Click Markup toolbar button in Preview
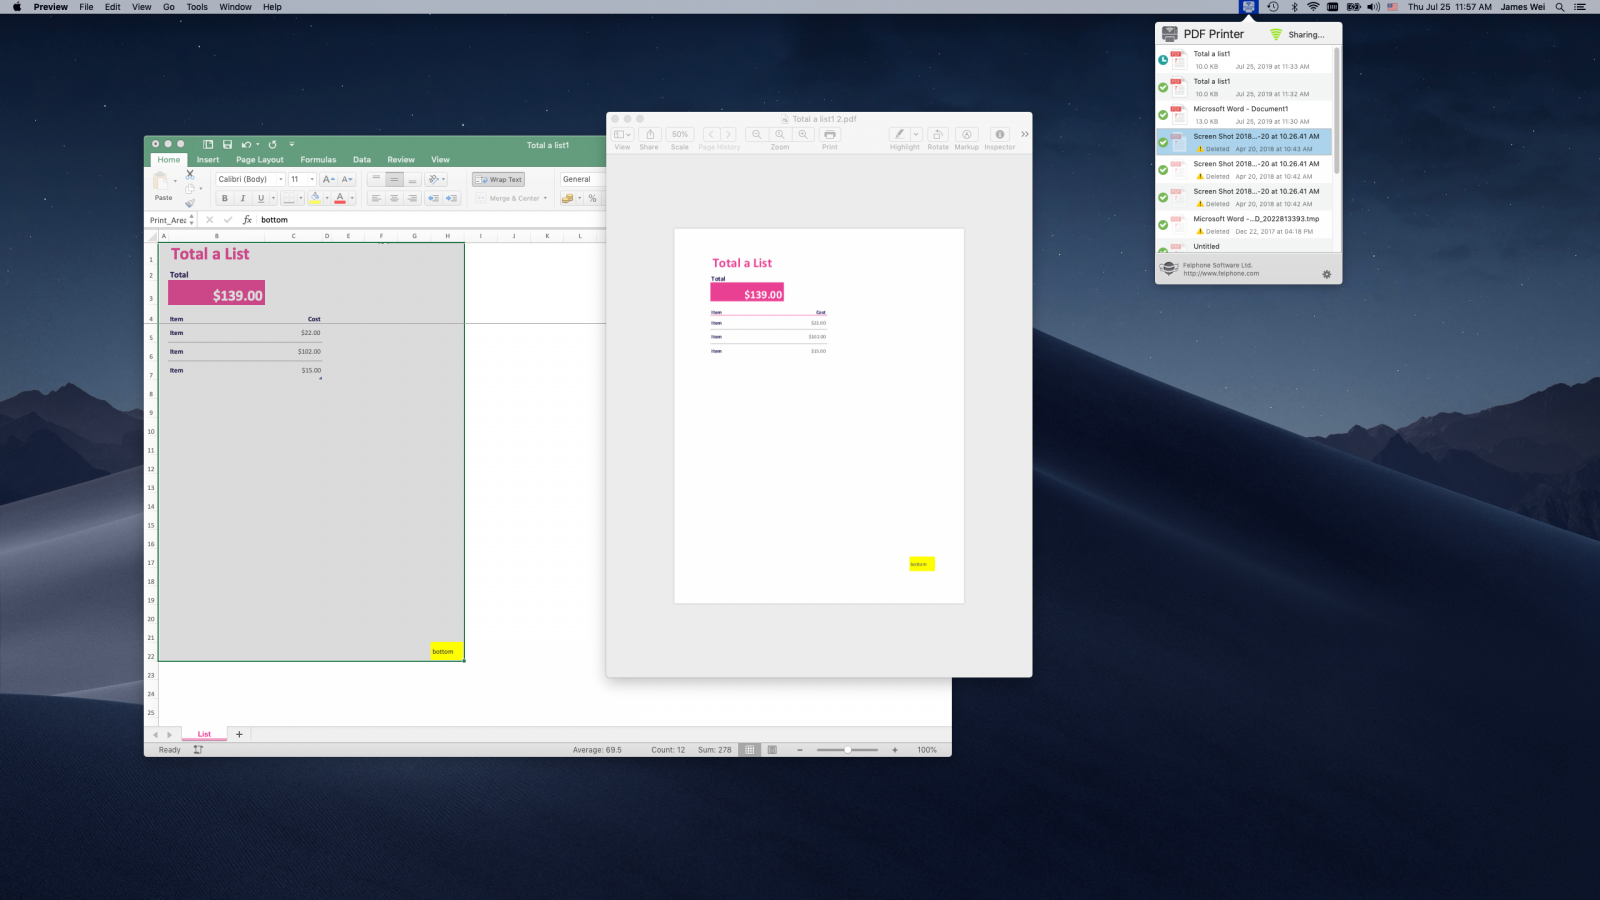Viewport: 1600px width, 900px height. 967,134
